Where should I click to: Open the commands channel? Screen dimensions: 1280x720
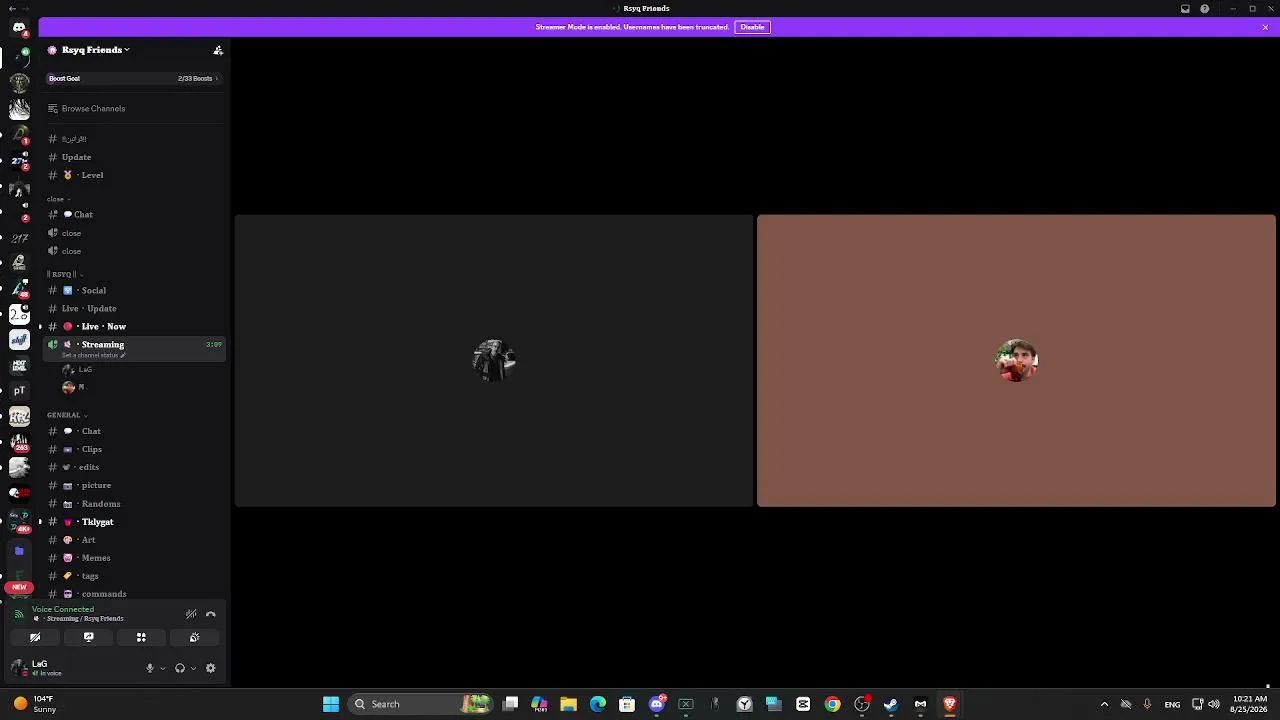(x=133, y=594)
